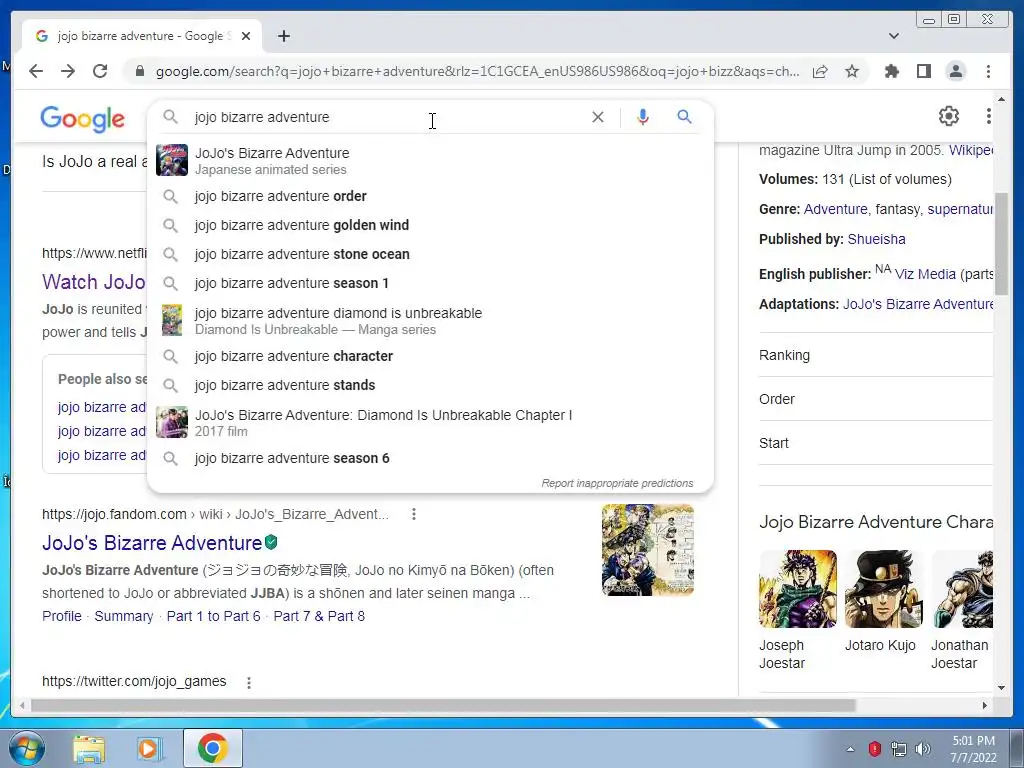Viewport: 1024px width, 768px height.
Task: Click the Chrome taskbar icon
Action: 212,748
